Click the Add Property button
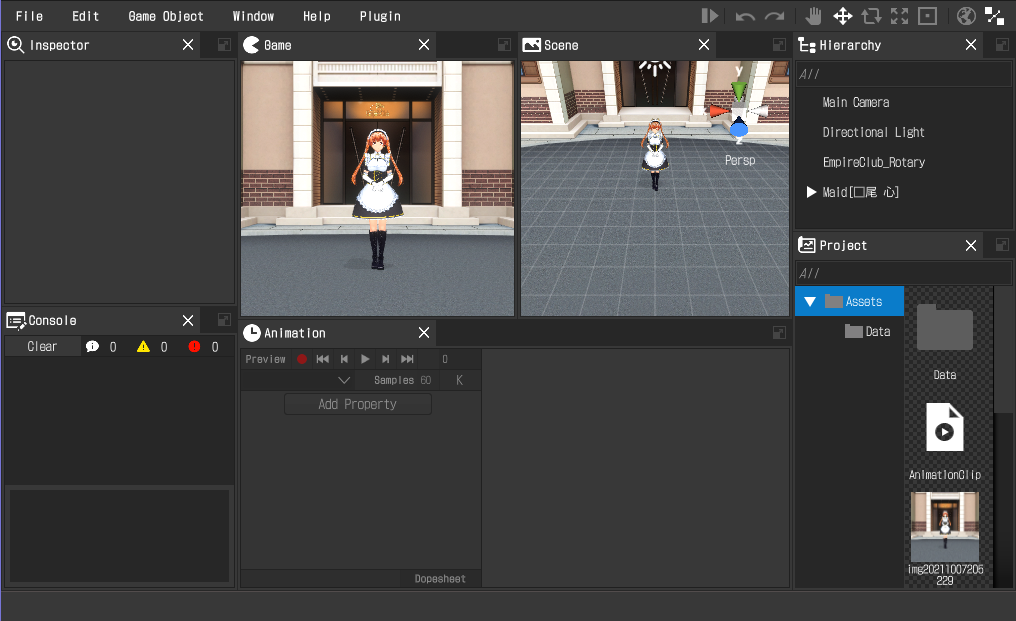The width and height of the screenshot is (1016, 621). coord(357,404)
